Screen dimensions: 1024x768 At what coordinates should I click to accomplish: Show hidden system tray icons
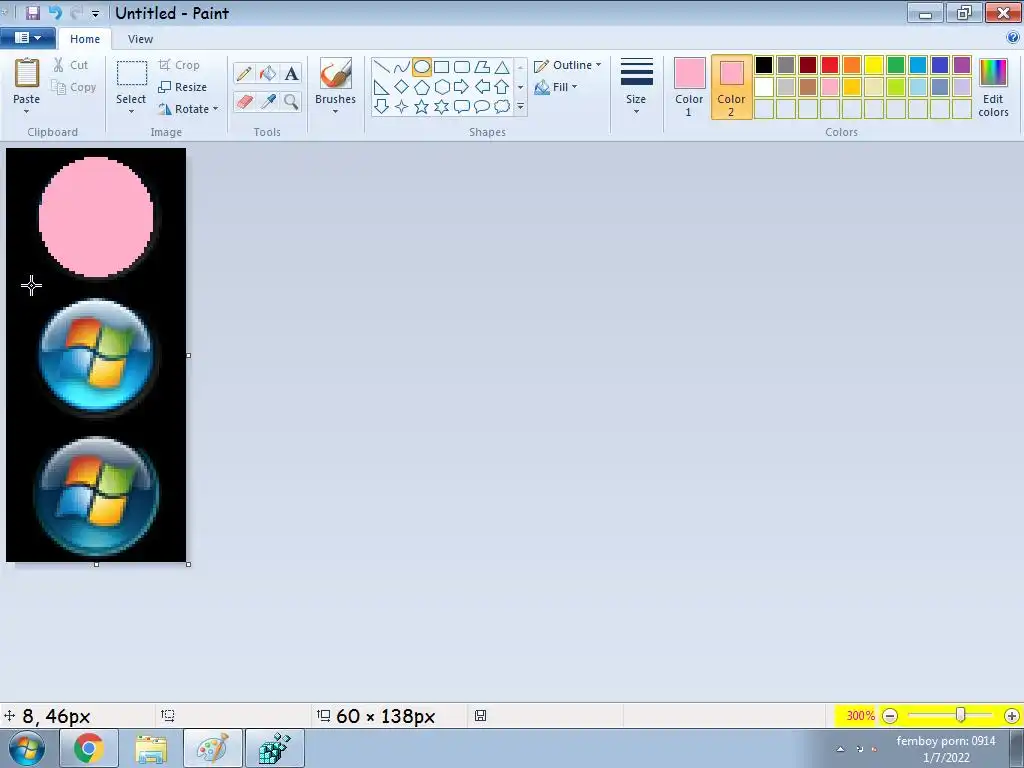click(x=840, y=749)
